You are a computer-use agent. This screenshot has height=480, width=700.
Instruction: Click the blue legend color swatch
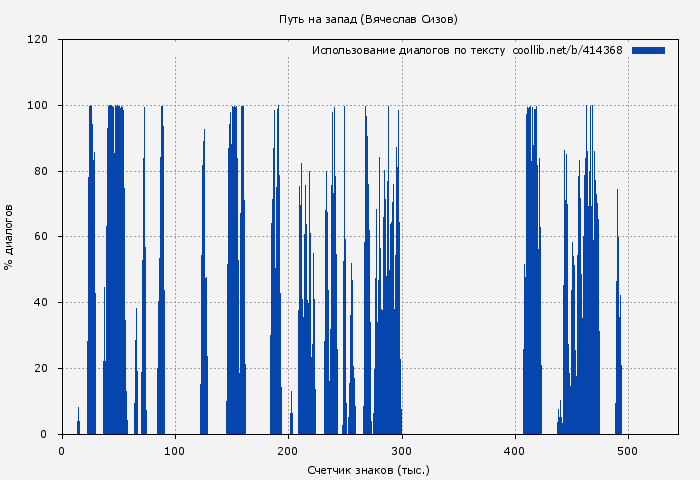click(648, 50)
